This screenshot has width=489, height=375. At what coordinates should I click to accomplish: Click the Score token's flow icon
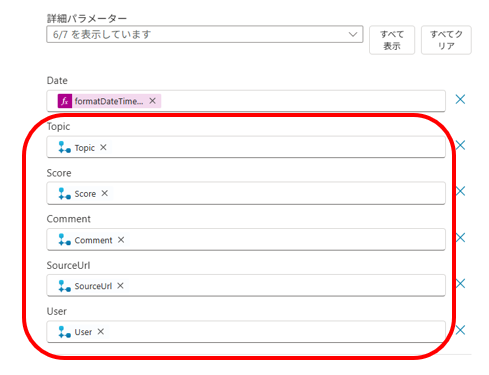tap(64, 193)
